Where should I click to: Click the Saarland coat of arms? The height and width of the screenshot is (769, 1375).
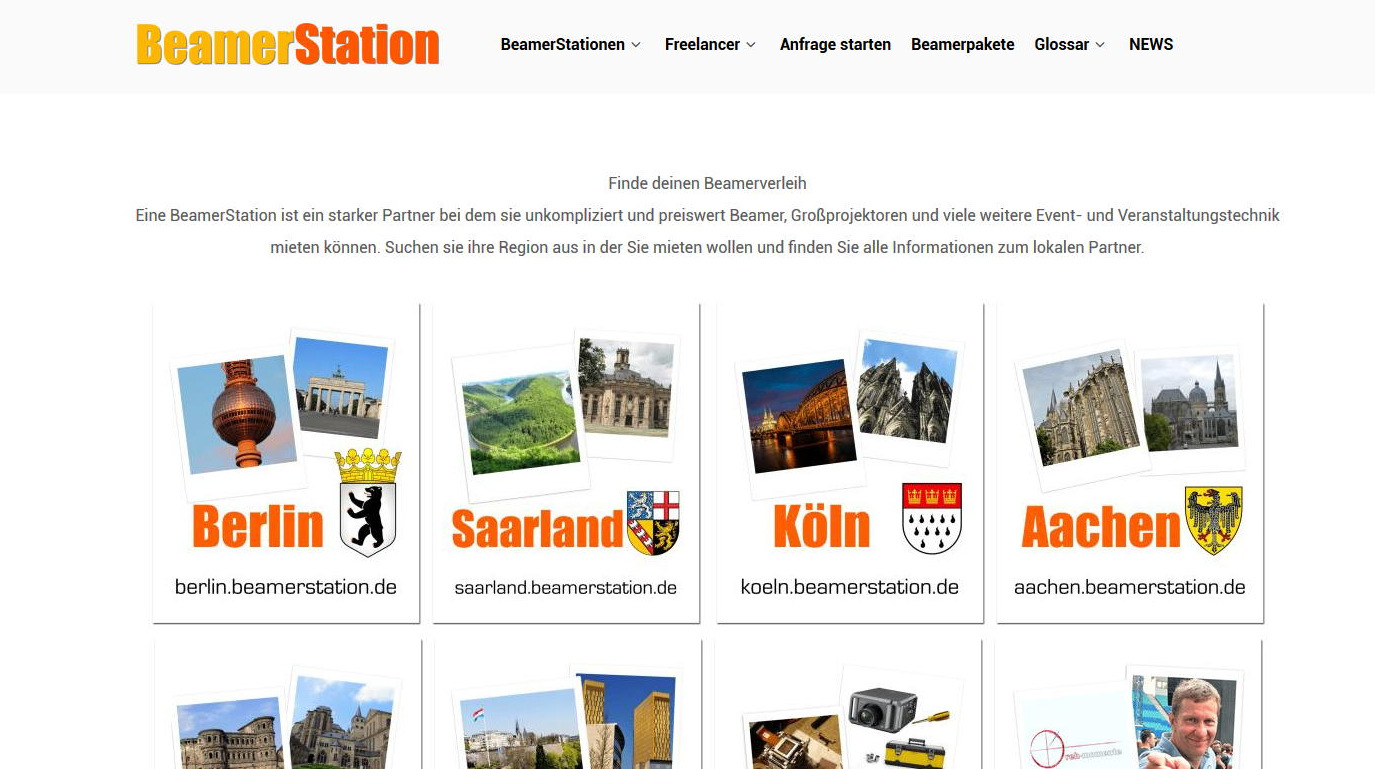(x=653, y=523)
